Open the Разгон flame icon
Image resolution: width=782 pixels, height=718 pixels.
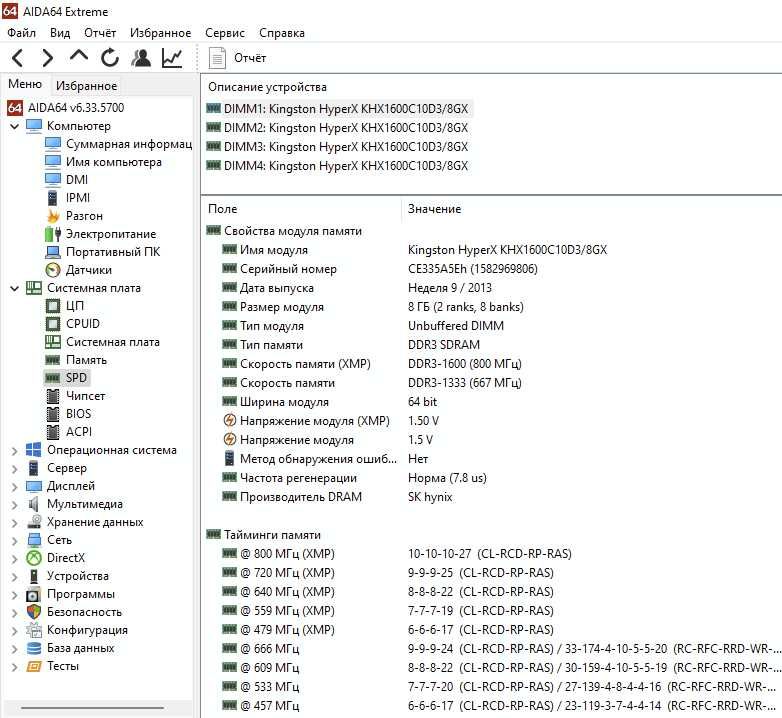point(53,216)
